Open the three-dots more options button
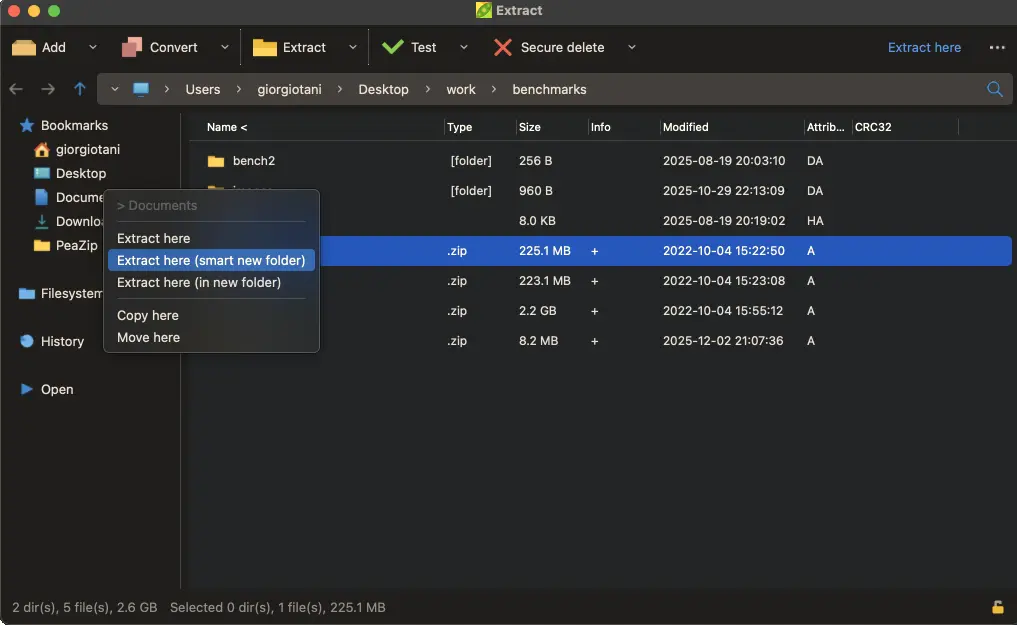Screen dimensions: 1017x625 997,47
